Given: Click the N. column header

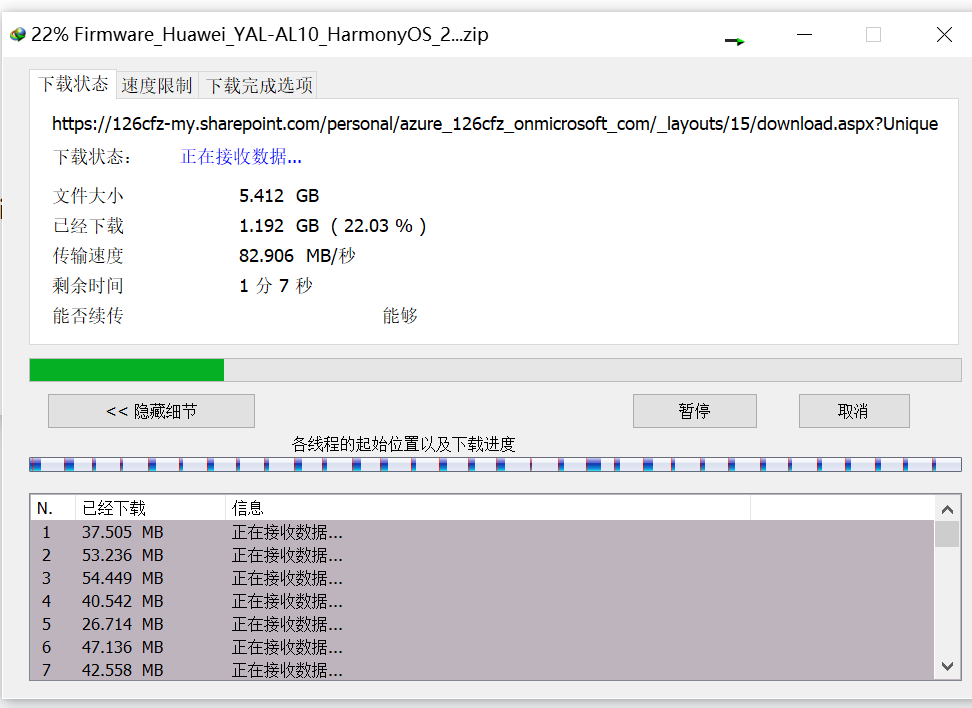Looking at the screenshot, I should point(53,508).
